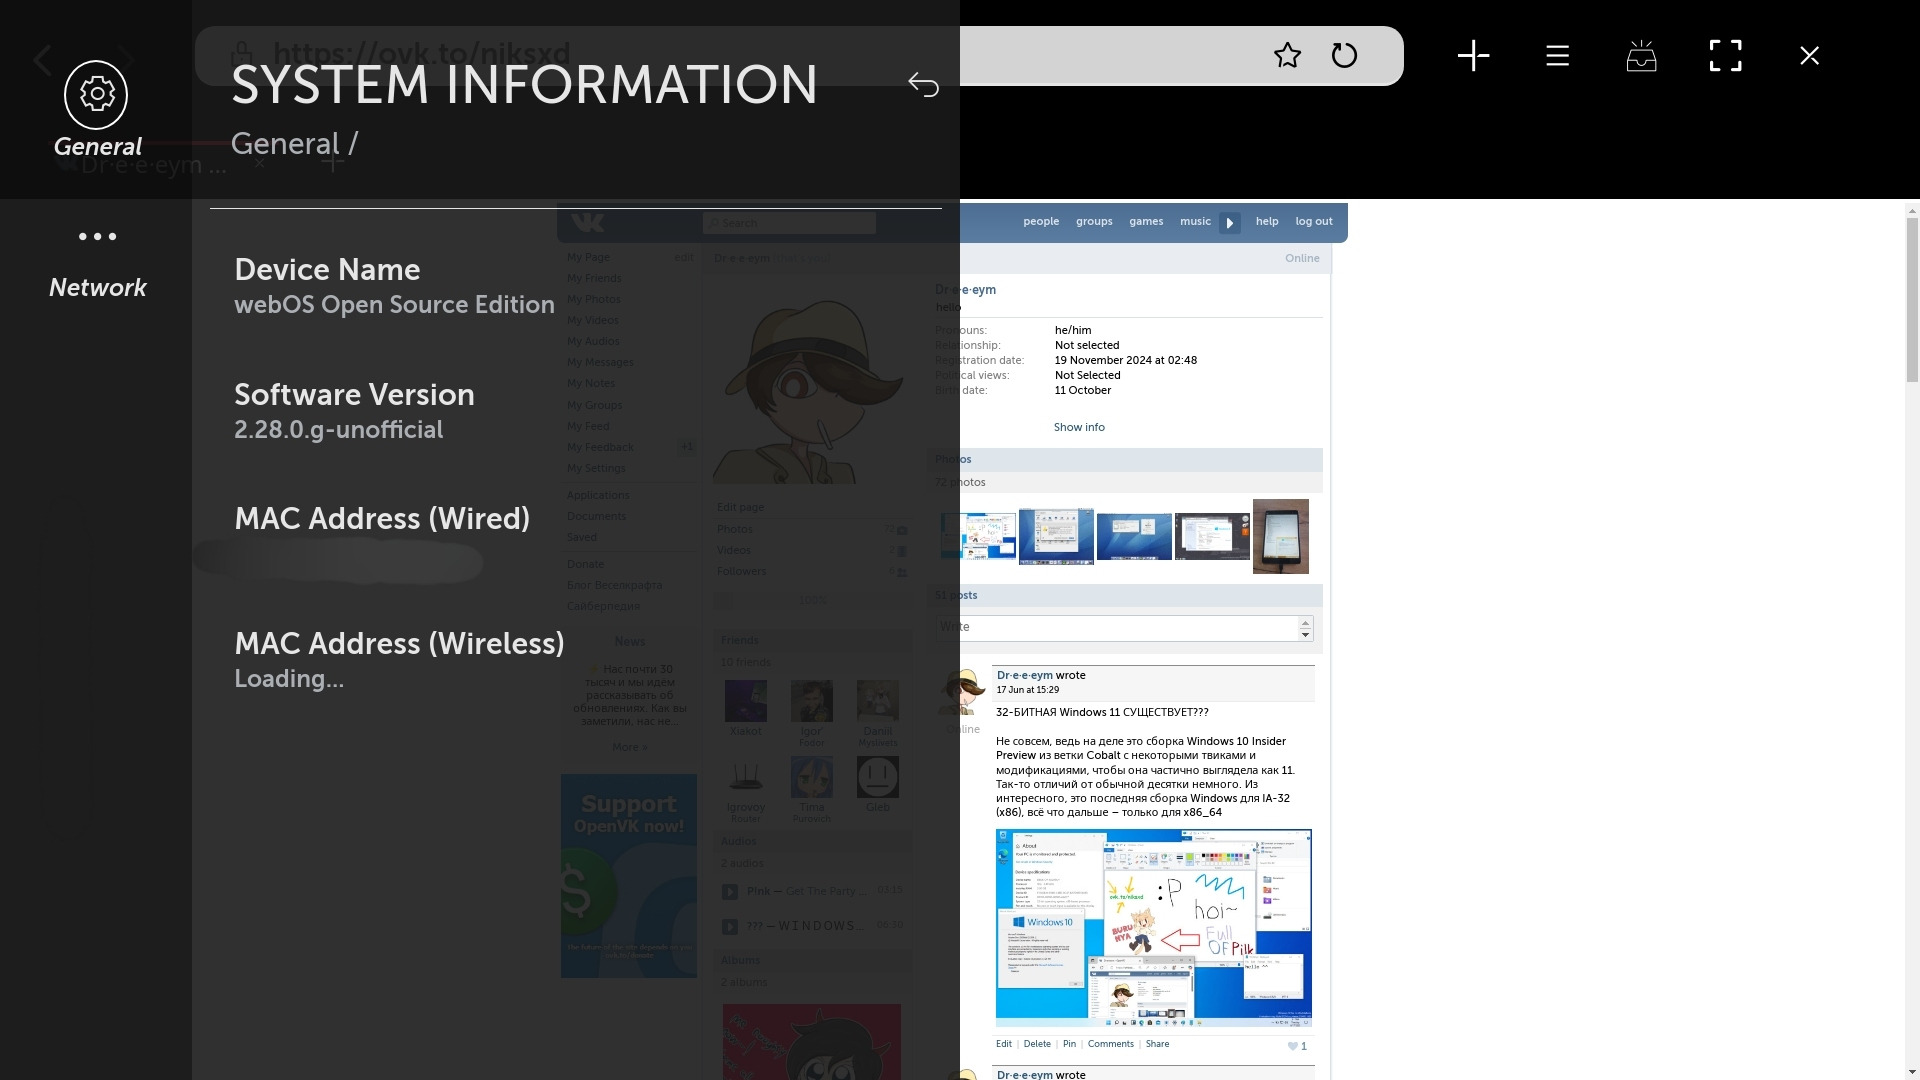
Task: Click the back arrow in System Information
Action: click(x=923, y=85)
